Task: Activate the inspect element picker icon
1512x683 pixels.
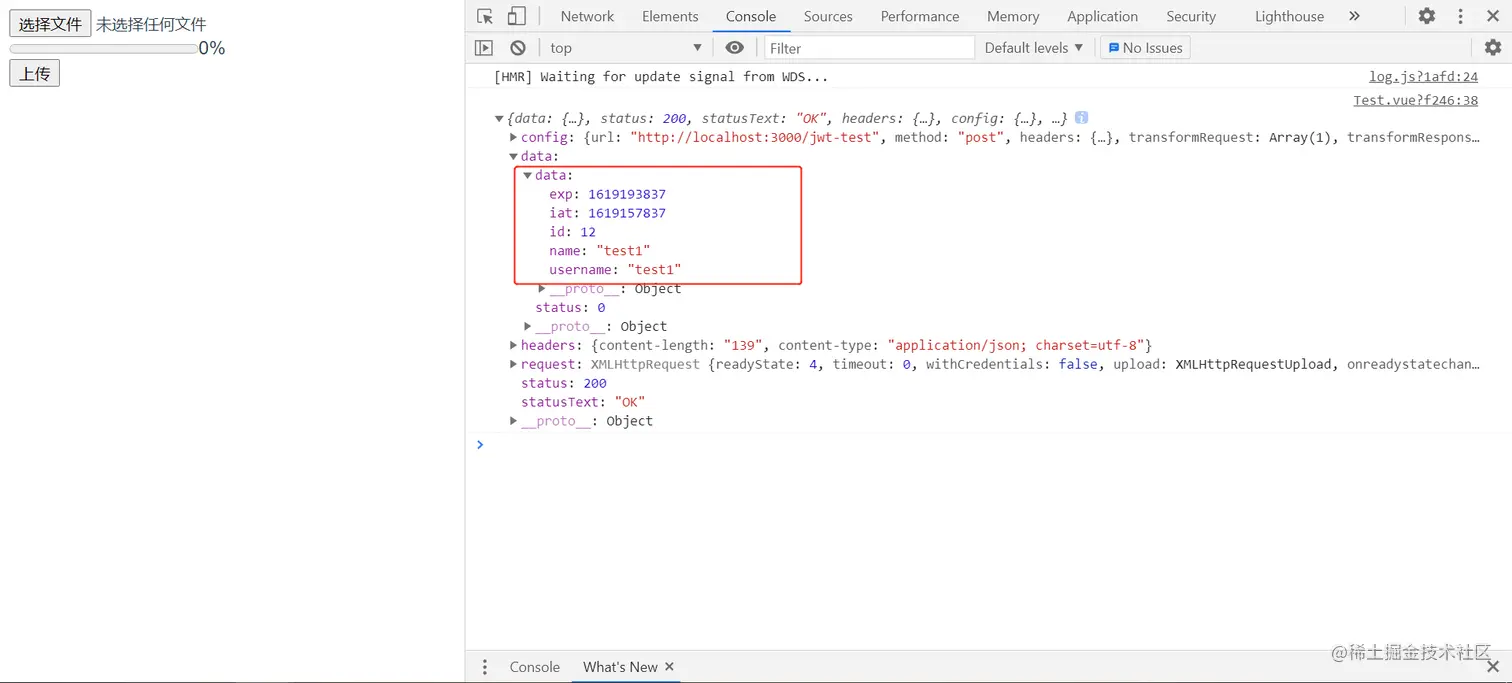Action: (x=485, y=16)
